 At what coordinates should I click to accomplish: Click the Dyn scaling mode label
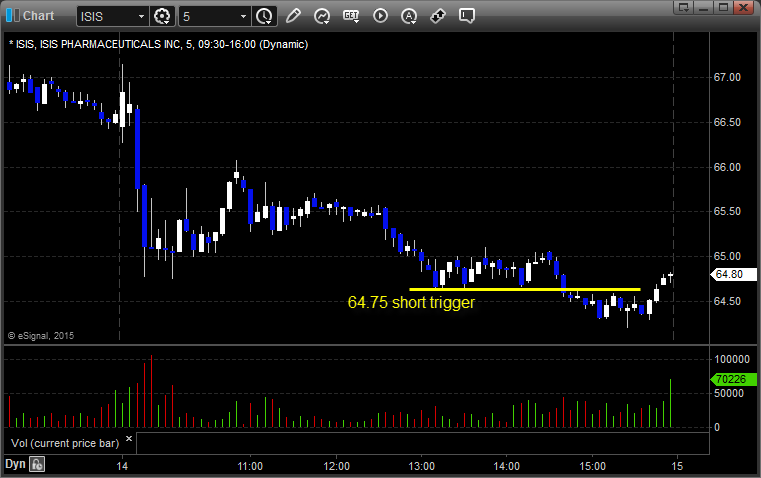(15, 464)
